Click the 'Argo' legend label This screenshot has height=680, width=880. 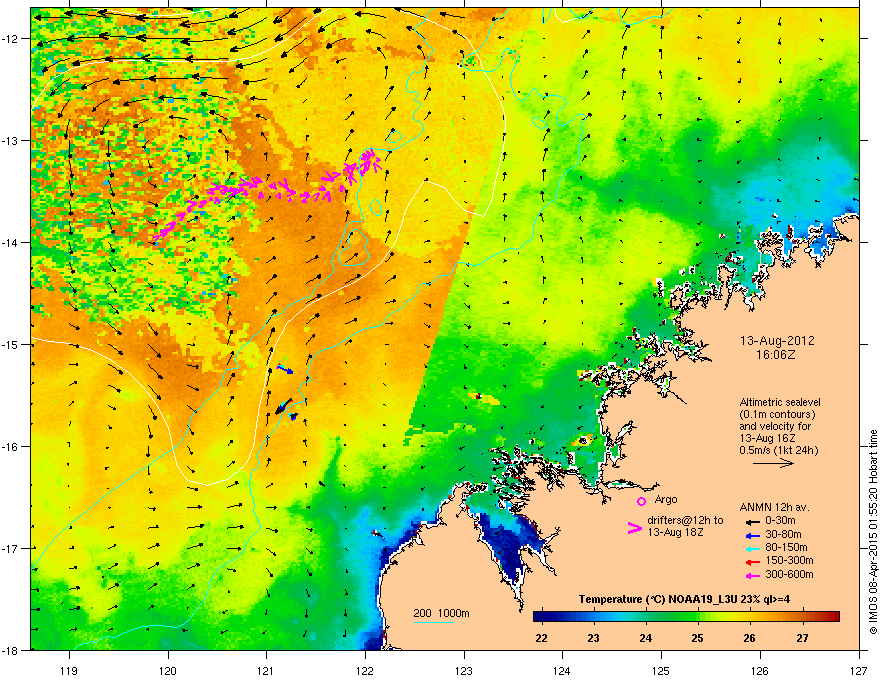click(x=666, y=499)
